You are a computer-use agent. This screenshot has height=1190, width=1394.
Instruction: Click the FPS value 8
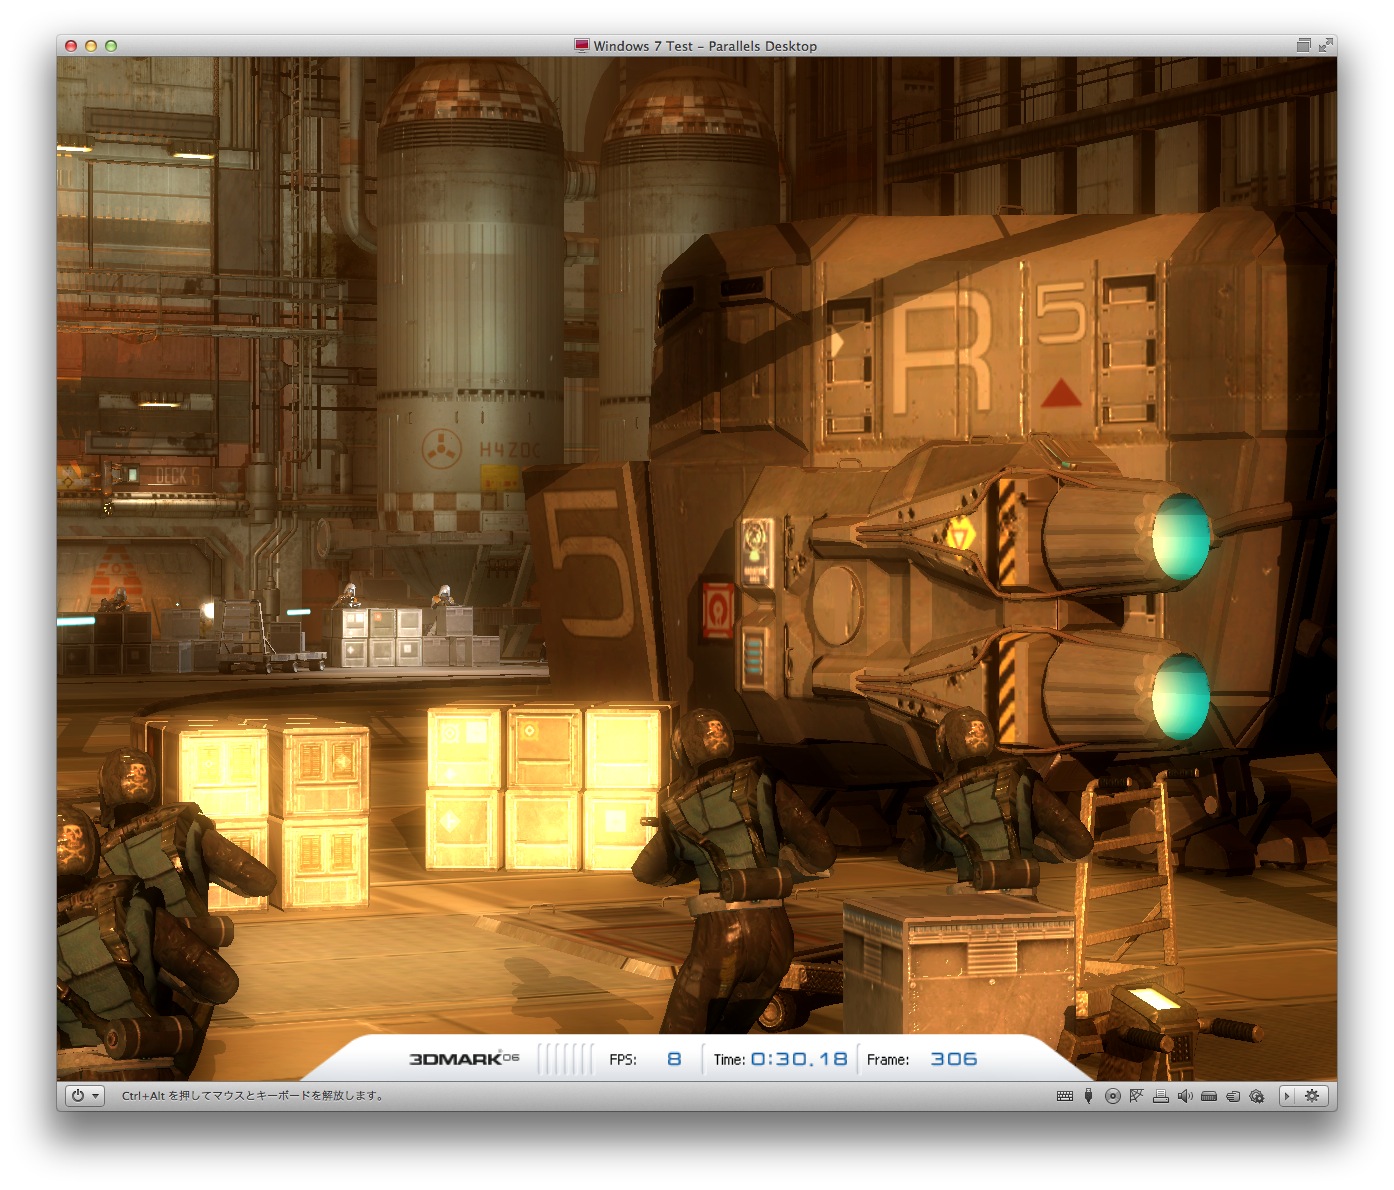point(674,1059)
